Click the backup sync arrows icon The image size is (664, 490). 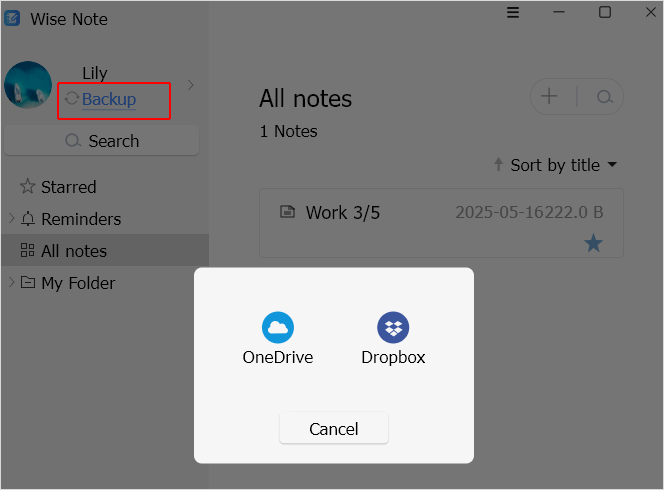coord(72,99)
